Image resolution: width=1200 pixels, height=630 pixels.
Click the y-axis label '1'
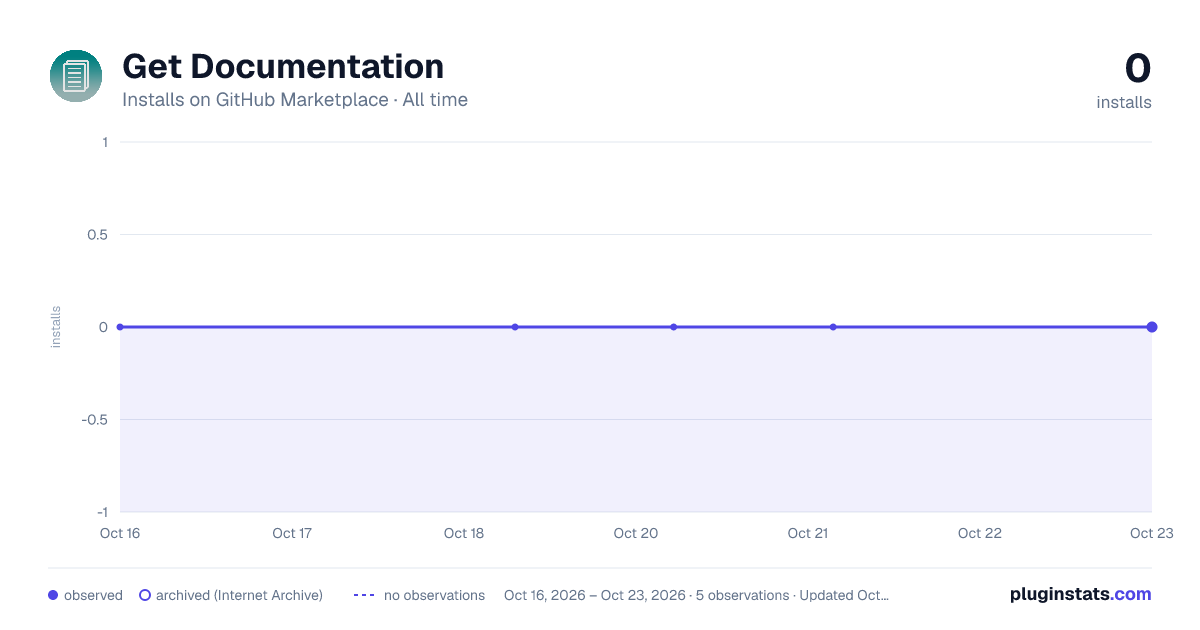105,142
